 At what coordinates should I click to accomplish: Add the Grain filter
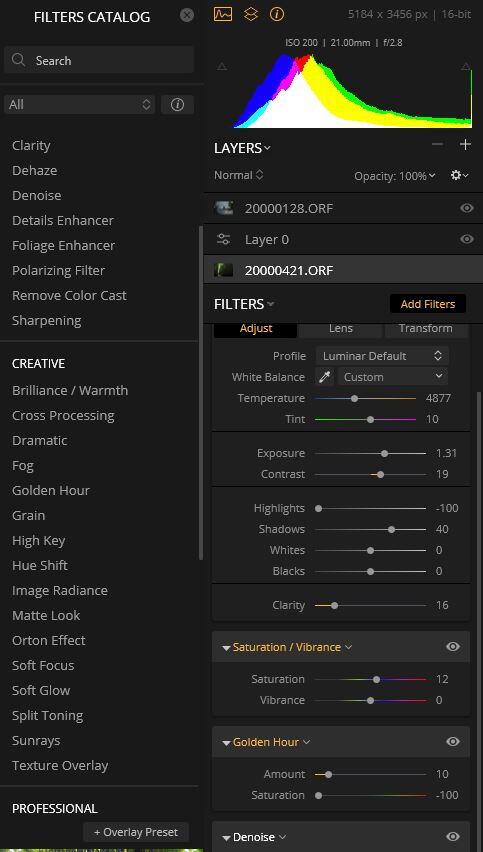point(28,516)
